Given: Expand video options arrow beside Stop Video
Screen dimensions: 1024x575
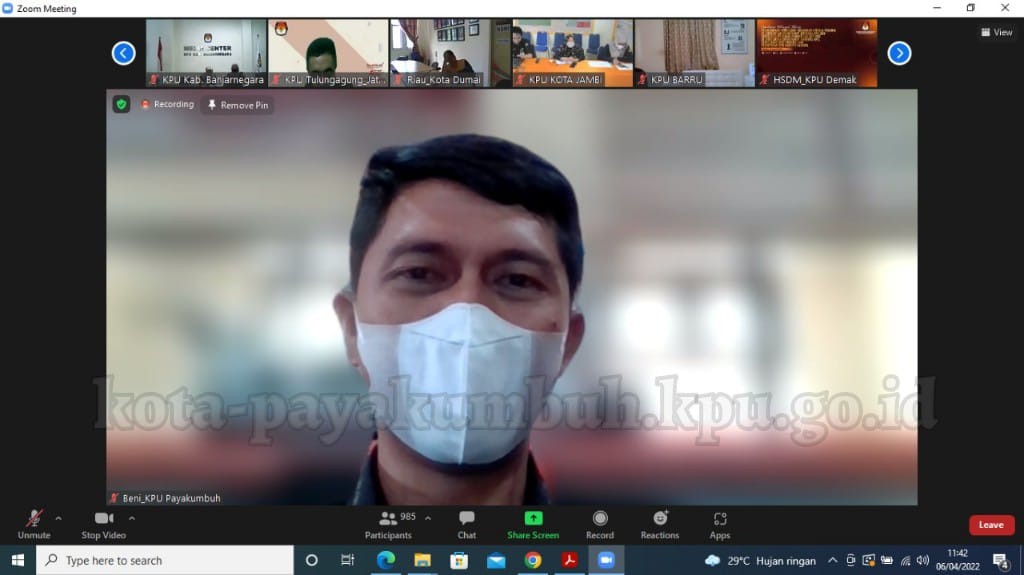Looking at the screenshot, I should (132, 518).
